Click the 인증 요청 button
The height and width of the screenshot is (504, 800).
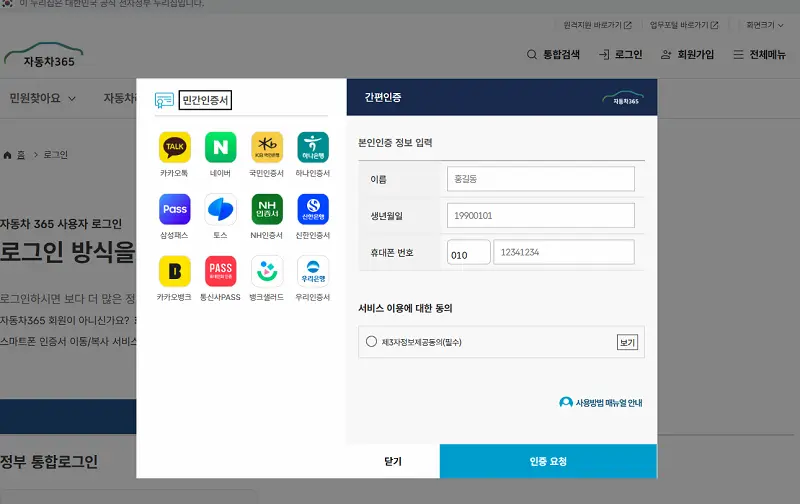(x=548, y=461)
